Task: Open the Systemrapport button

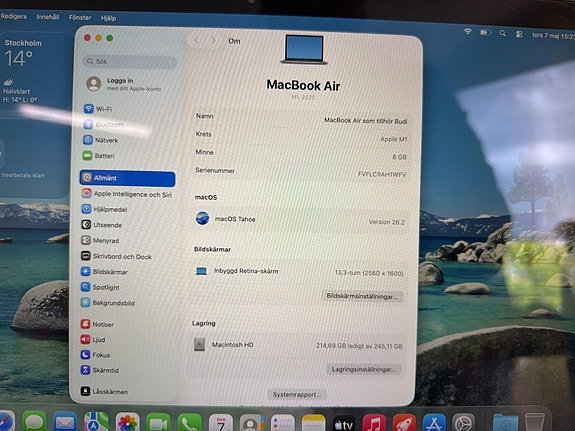Action: click(296, 394)
